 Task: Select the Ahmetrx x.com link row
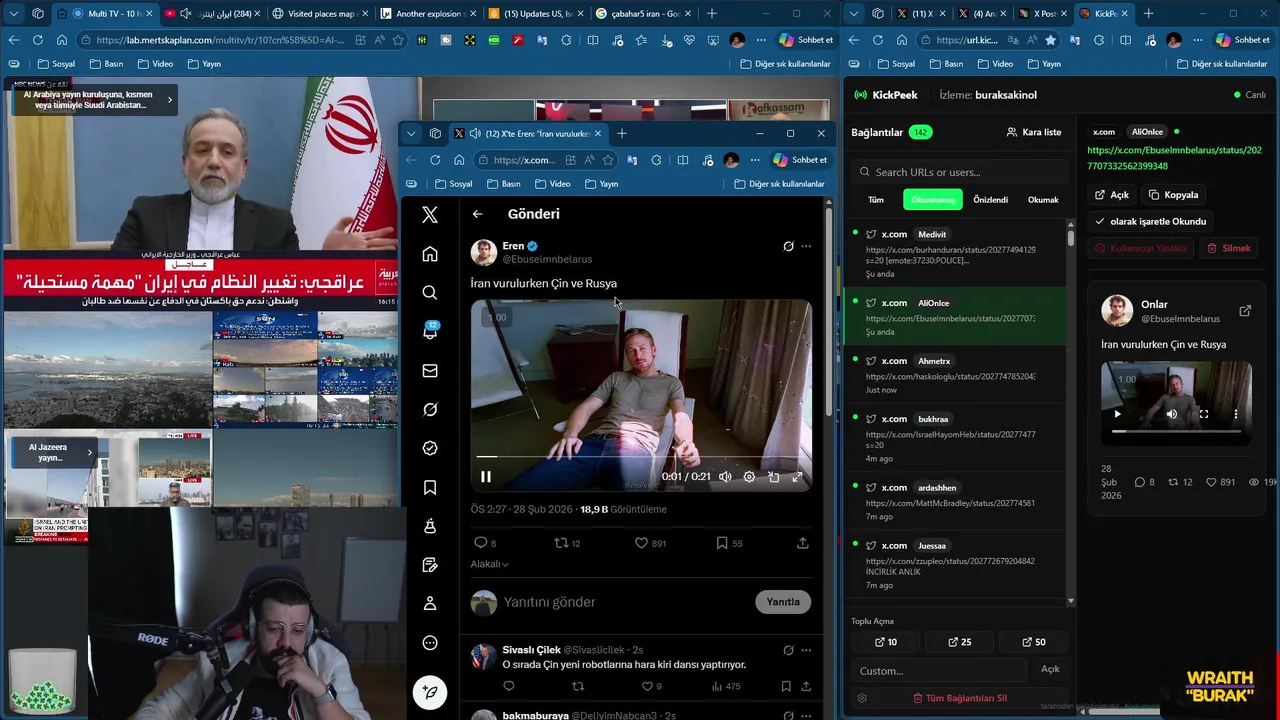tap(956, 375)
